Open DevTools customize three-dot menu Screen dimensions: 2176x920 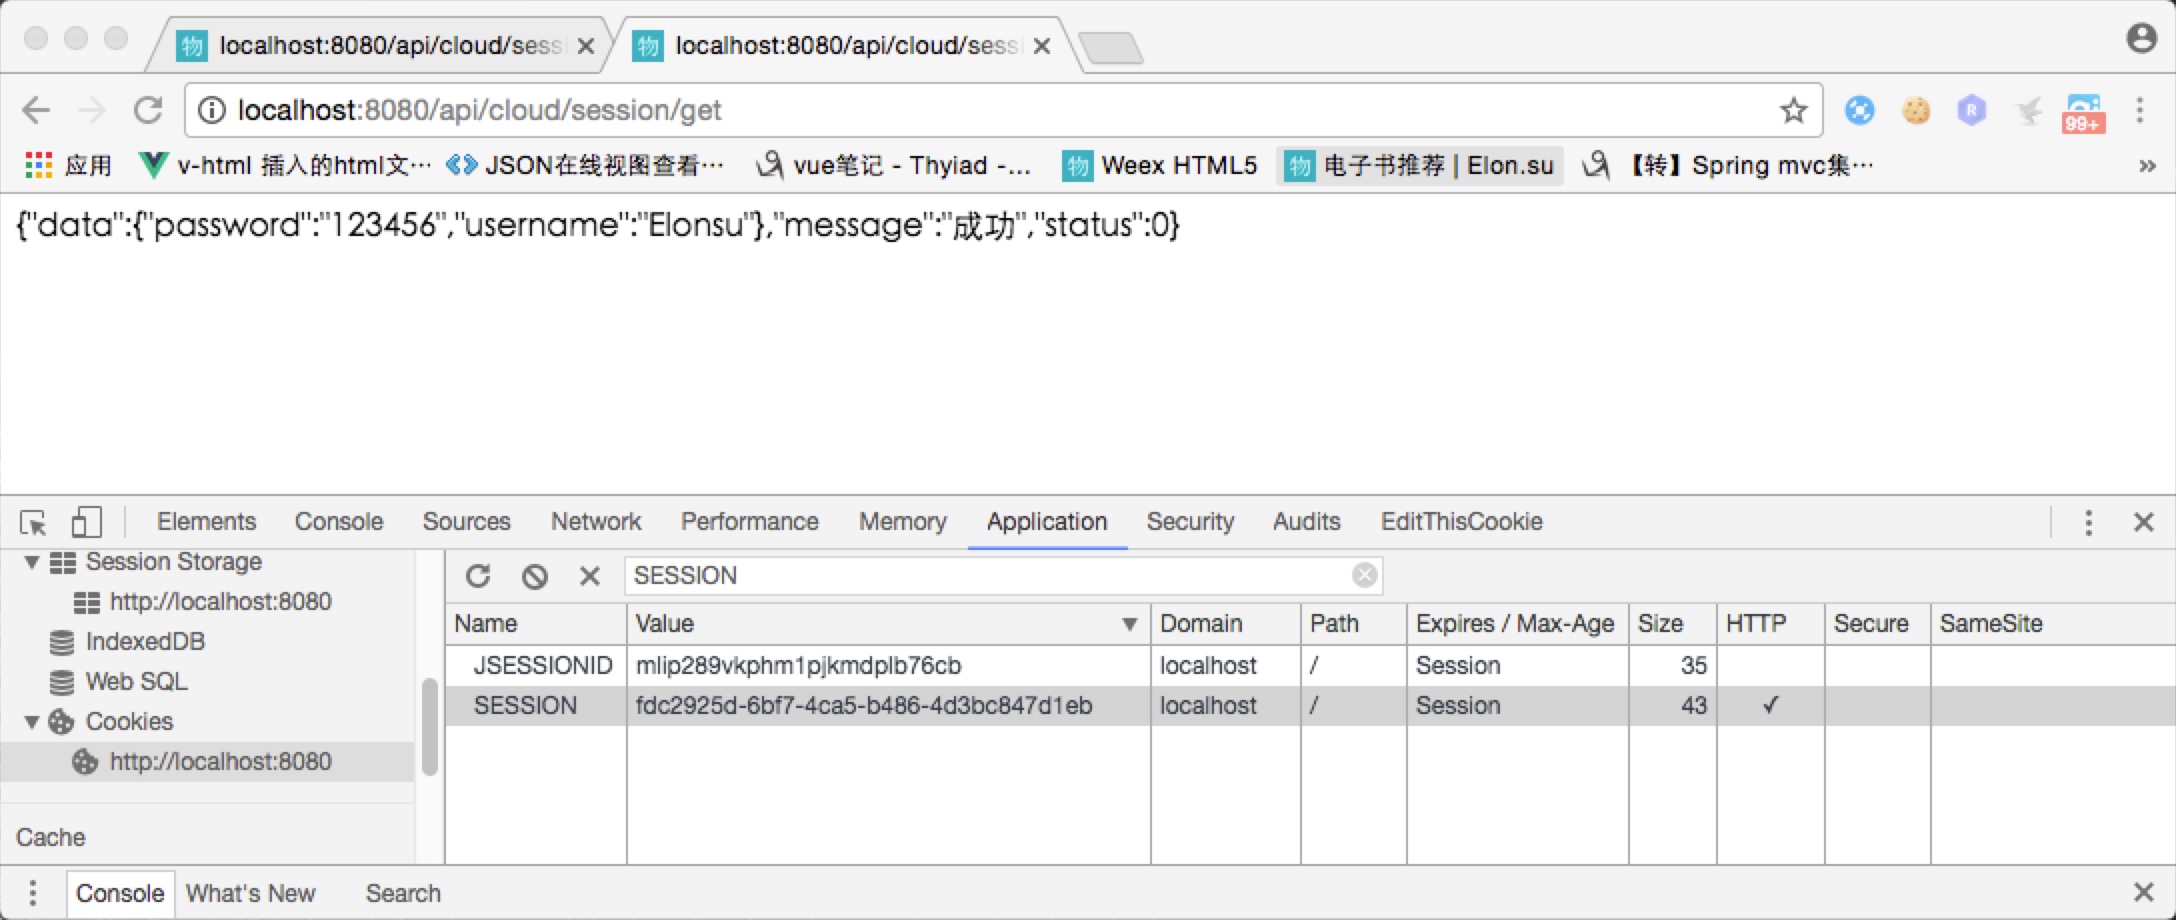[2088, 522]
